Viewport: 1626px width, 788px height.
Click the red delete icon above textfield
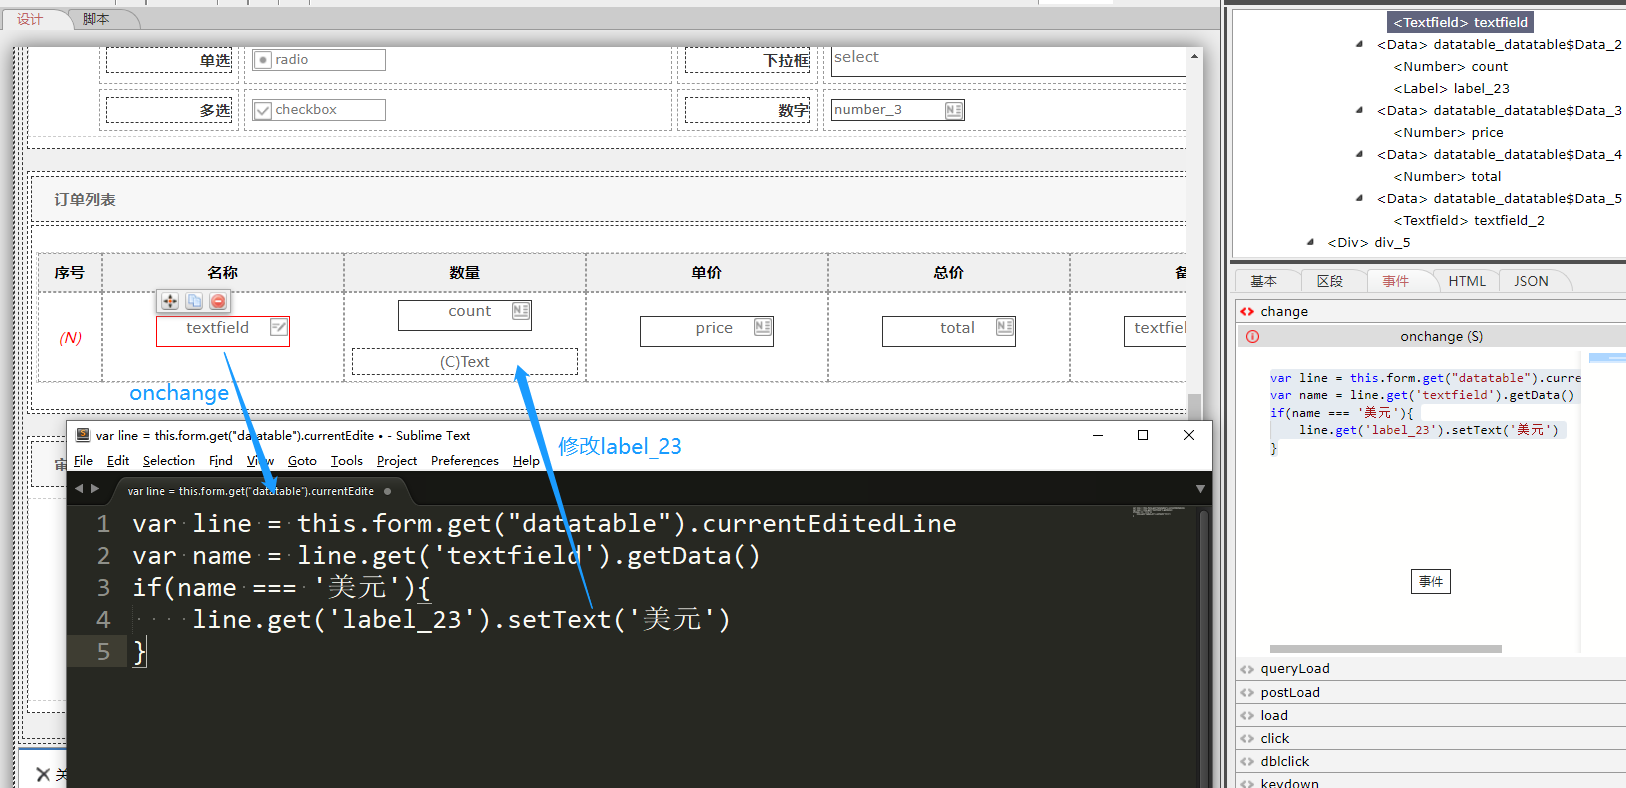218,301
